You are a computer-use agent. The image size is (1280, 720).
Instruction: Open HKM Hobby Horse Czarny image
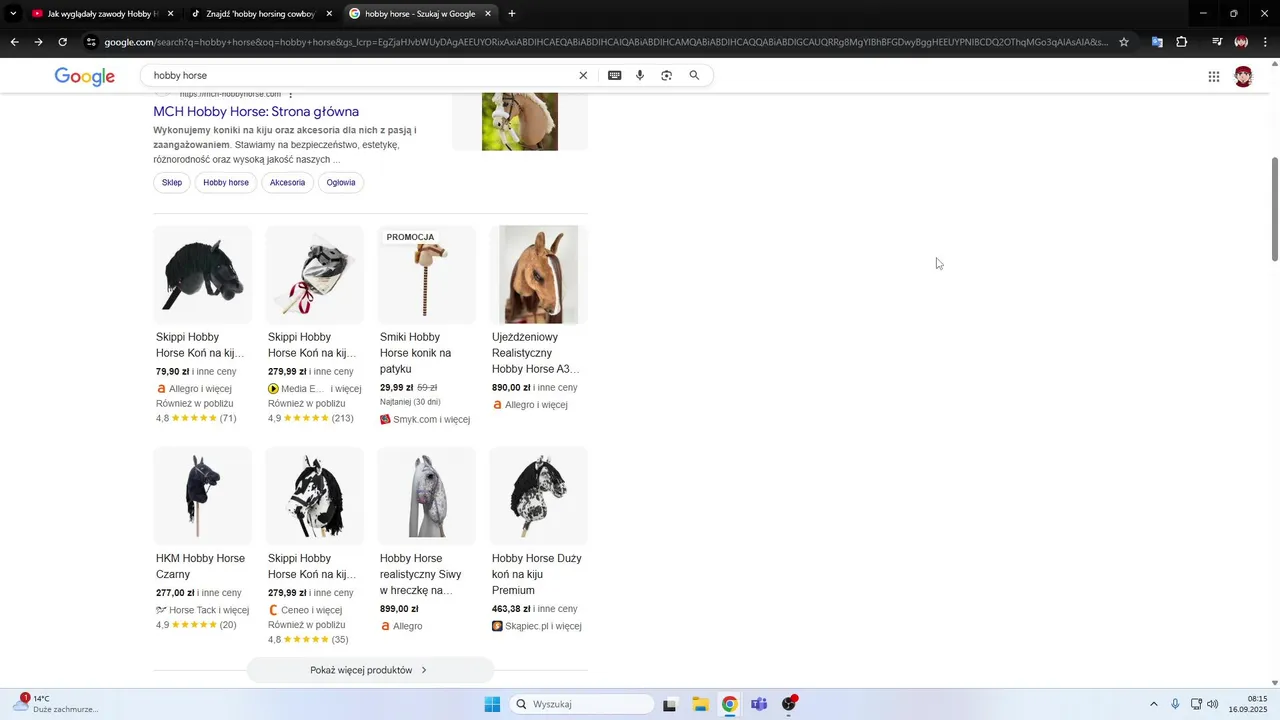(x=202, y=496)
